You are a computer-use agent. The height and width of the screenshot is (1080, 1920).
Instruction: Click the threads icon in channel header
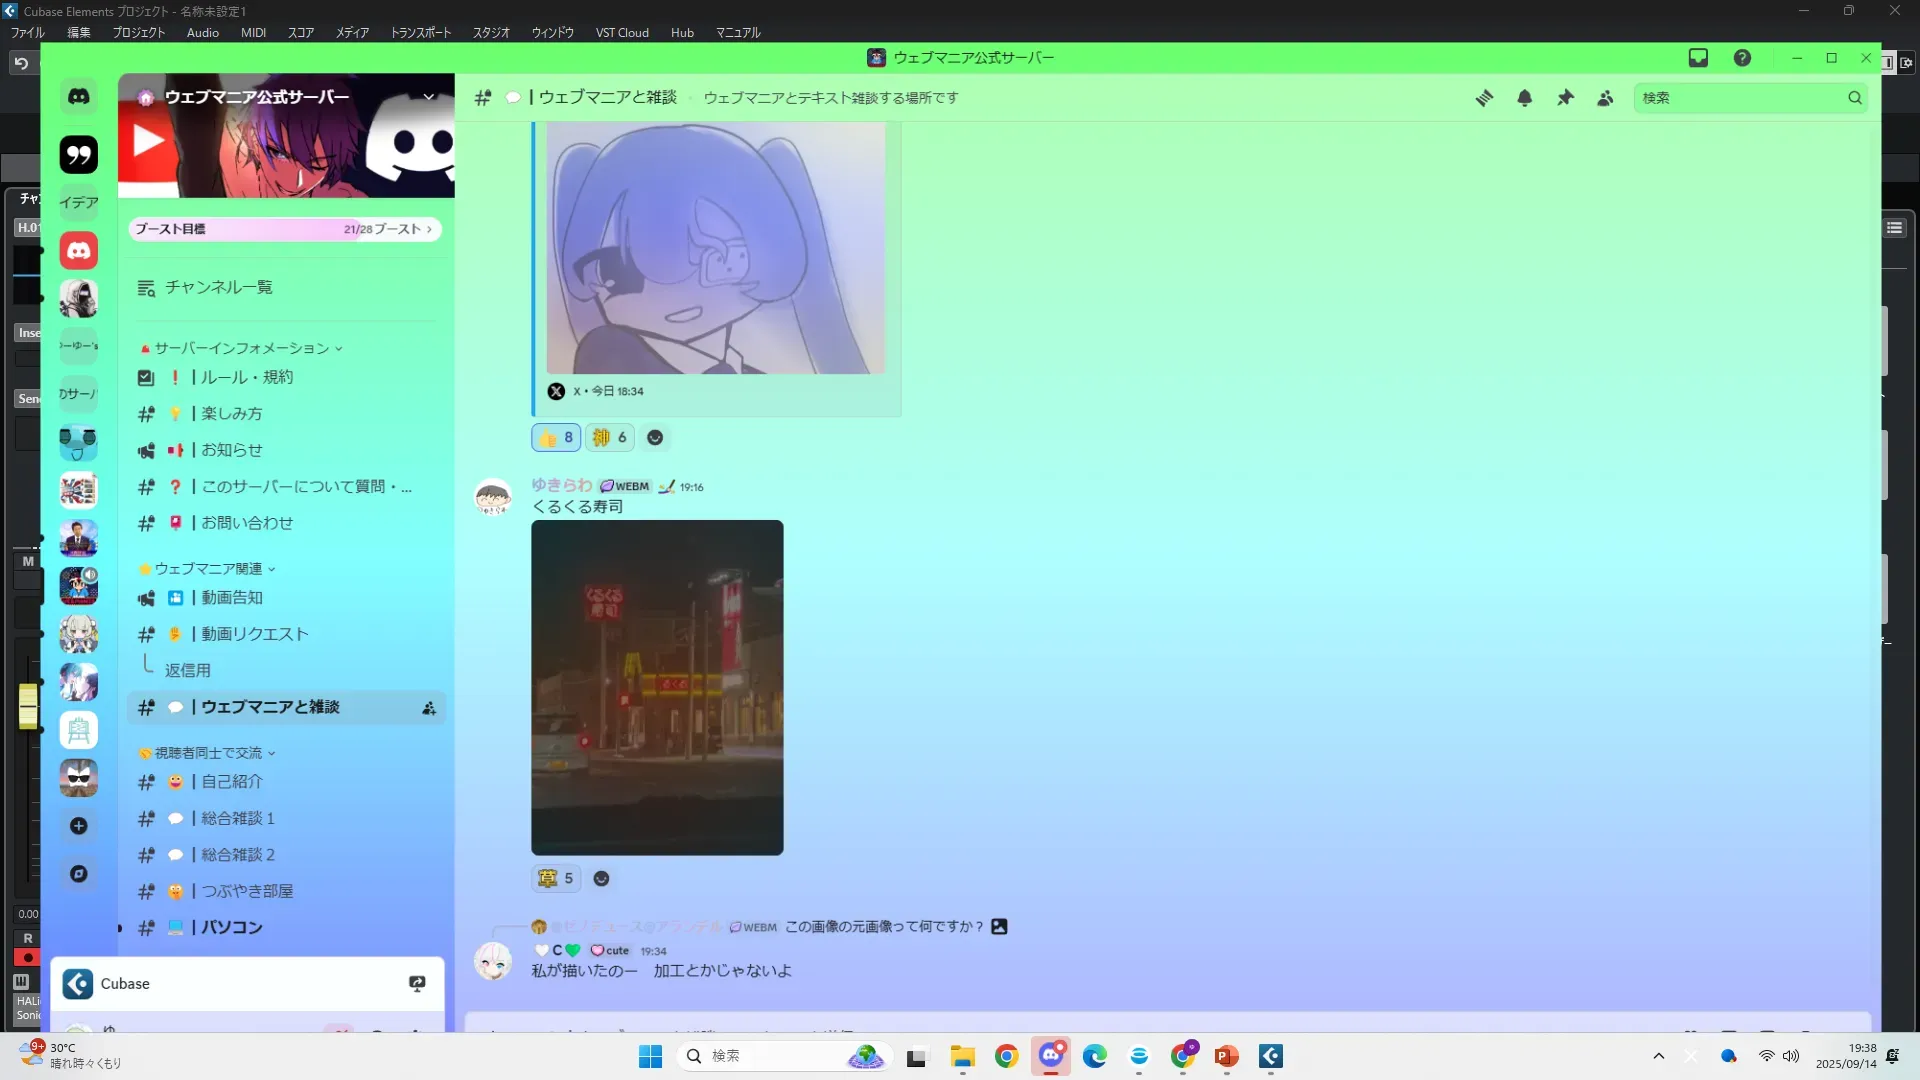tap(1484, 98)
